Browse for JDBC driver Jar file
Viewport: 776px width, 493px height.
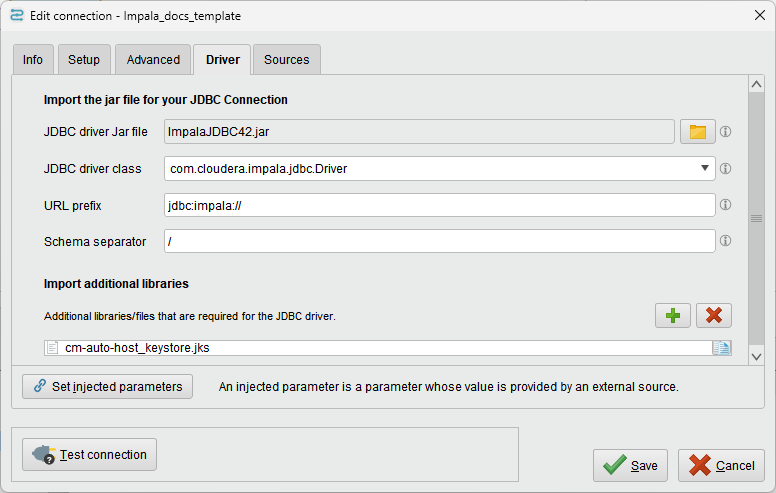pyautogui.click(x=698, y=132)
